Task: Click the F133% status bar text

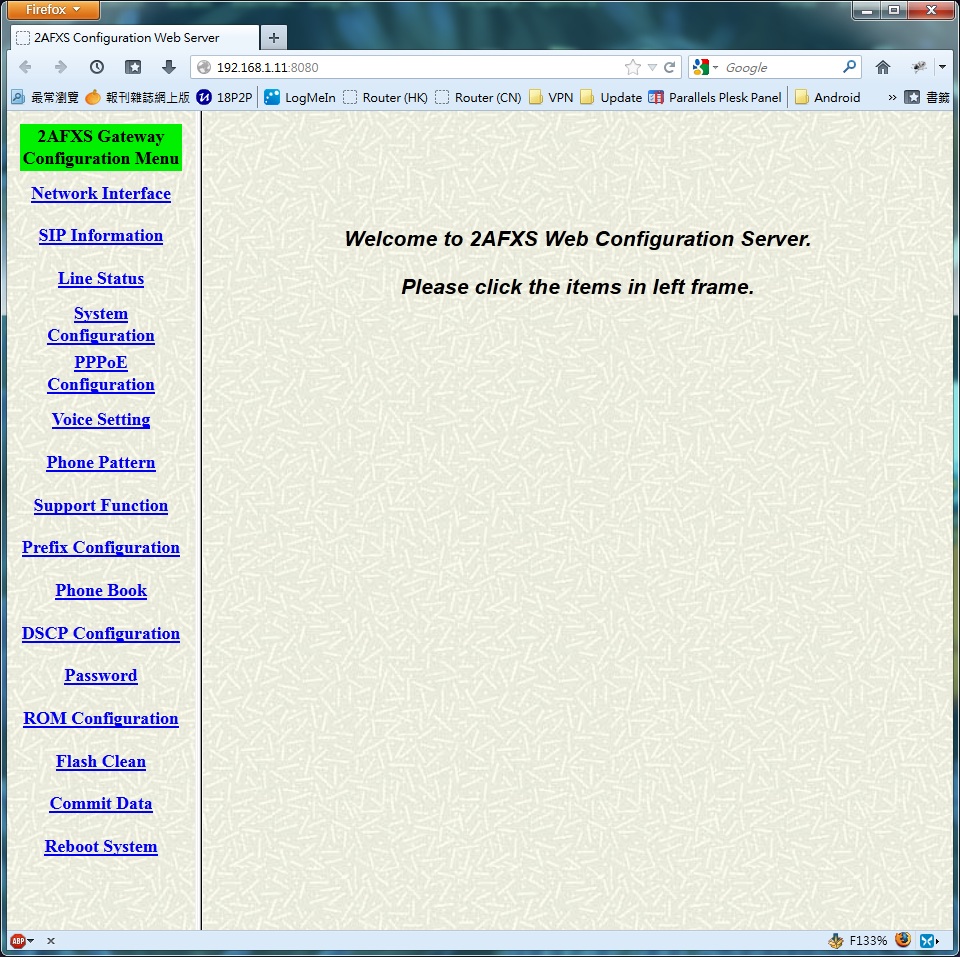Action: pyautogui.click(x=868, y=941)
